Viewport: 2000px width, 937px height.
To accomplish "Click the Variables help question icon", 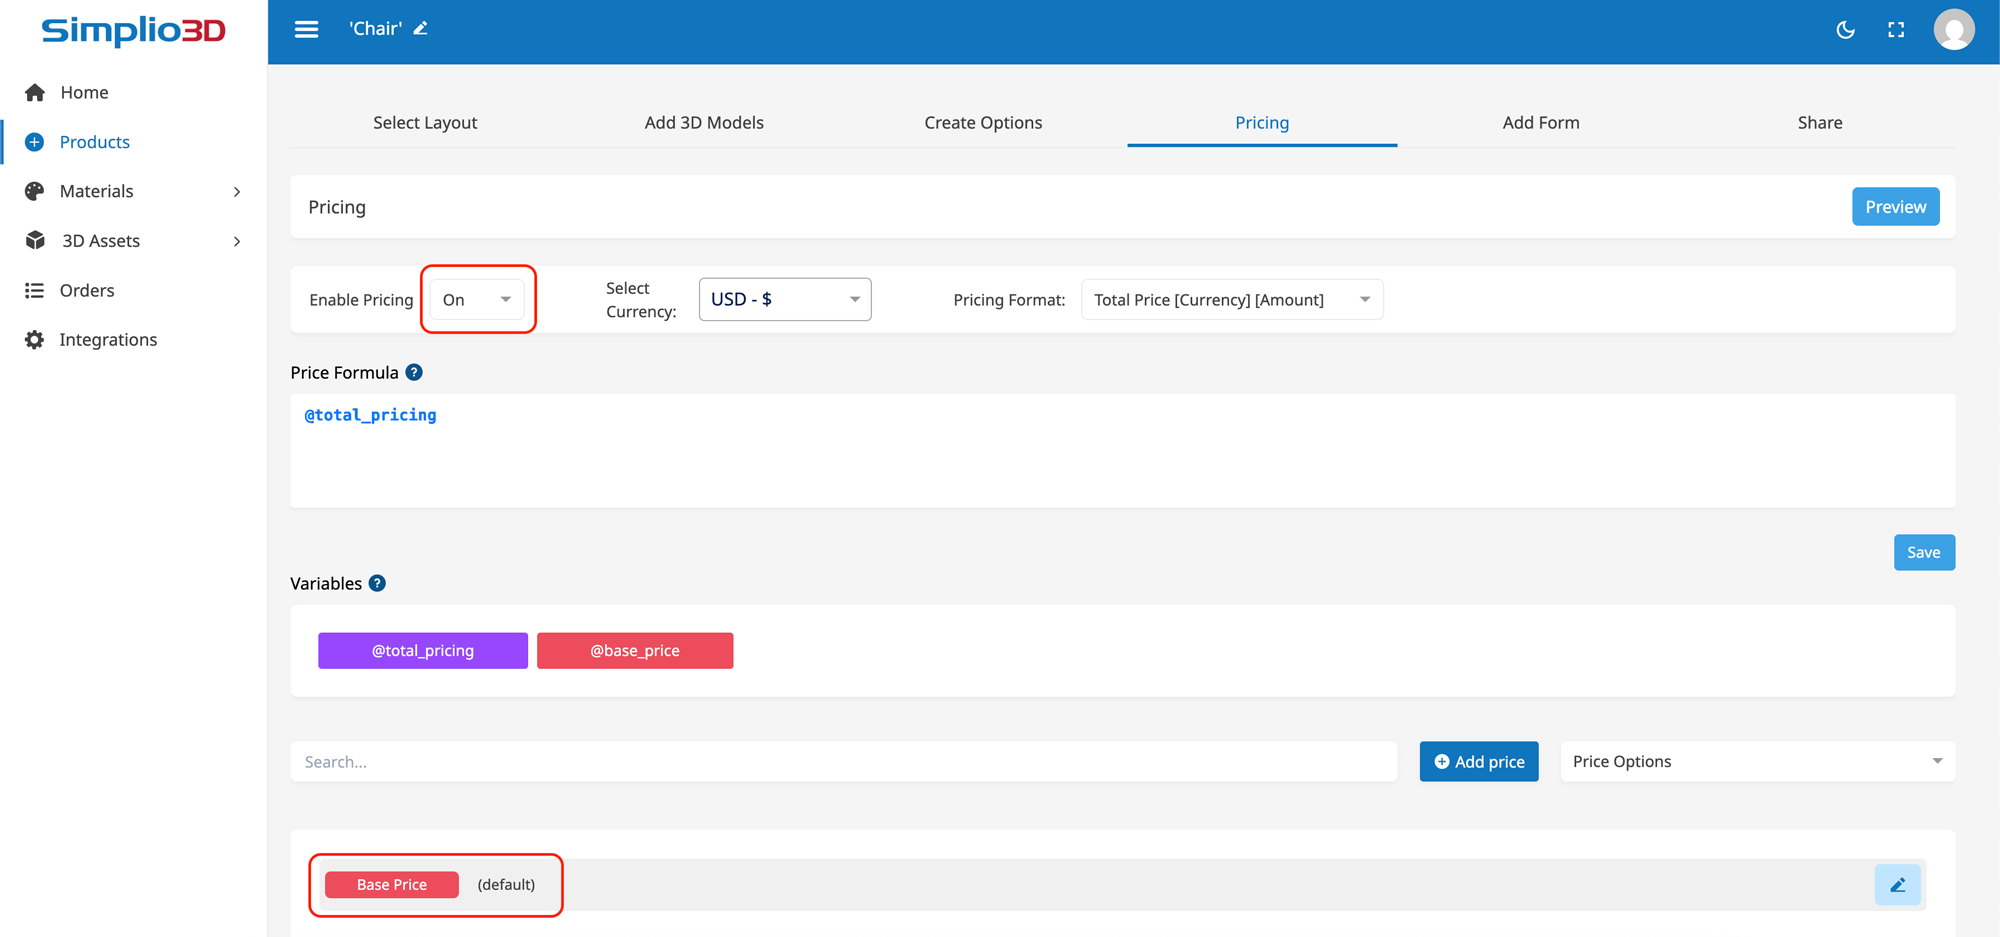I will click(377, 583).
